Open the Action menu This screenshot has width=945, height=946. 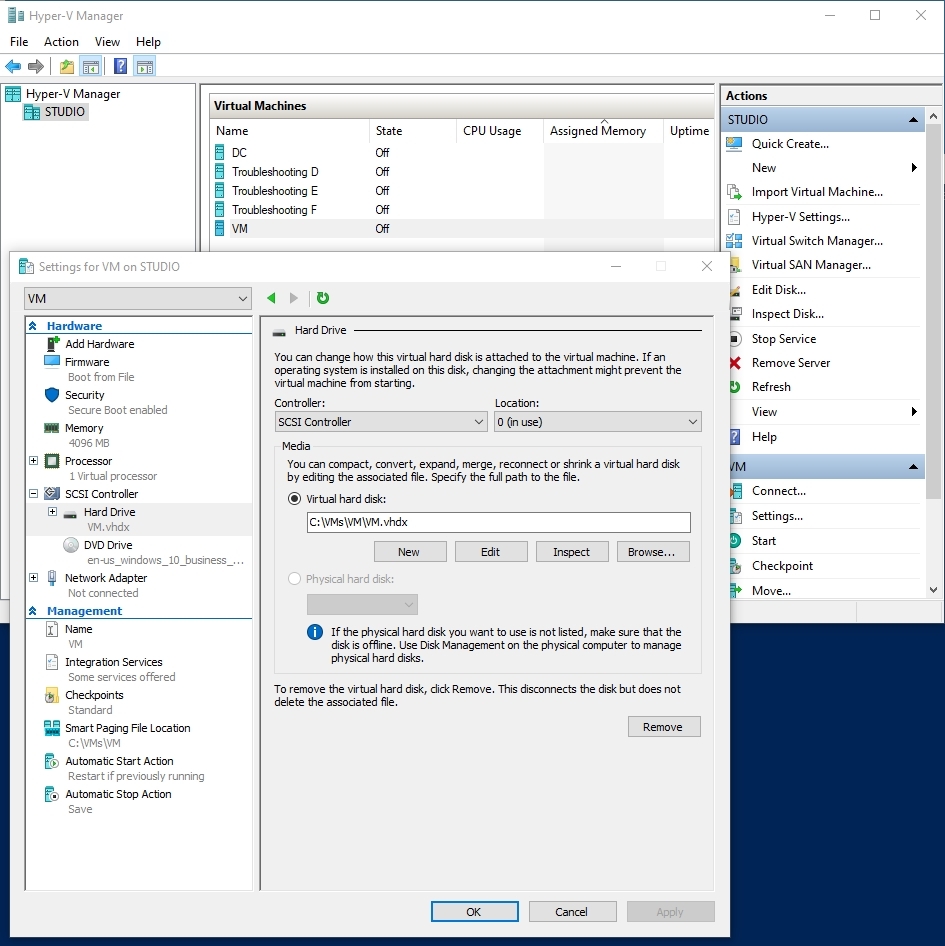(x=61, y=42)
